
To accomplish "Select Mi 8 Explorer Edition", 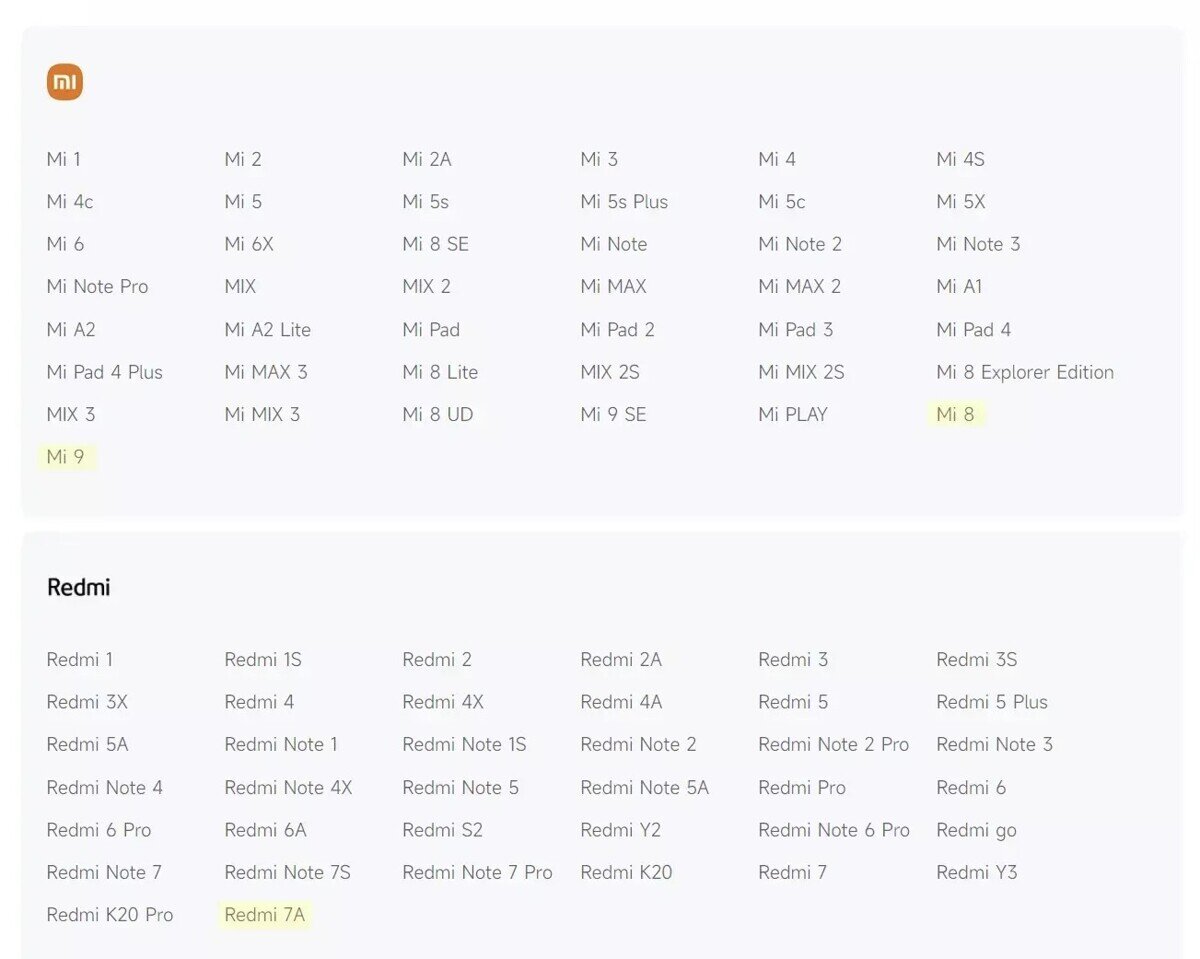I will pyautogui.click(x=1025, y=372).
